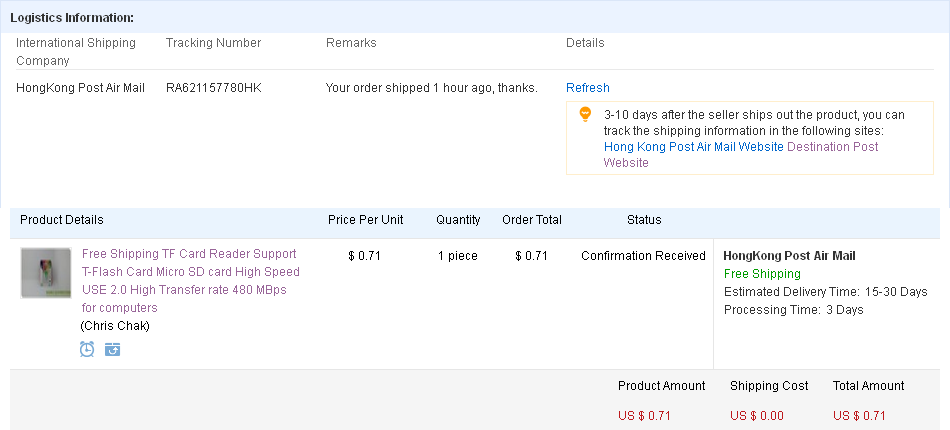Open the TF card reader product thumbnail
The image size is (950, 430).
pos(45,273)
